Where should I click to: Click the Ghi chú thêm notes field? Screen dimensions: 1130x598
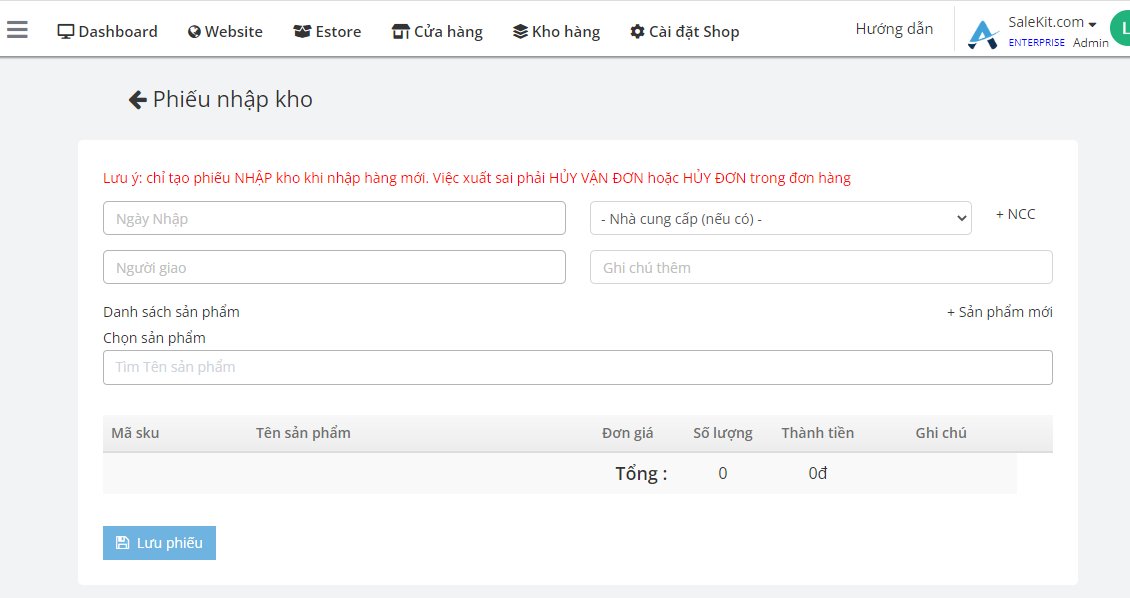(x=821, y=267)
